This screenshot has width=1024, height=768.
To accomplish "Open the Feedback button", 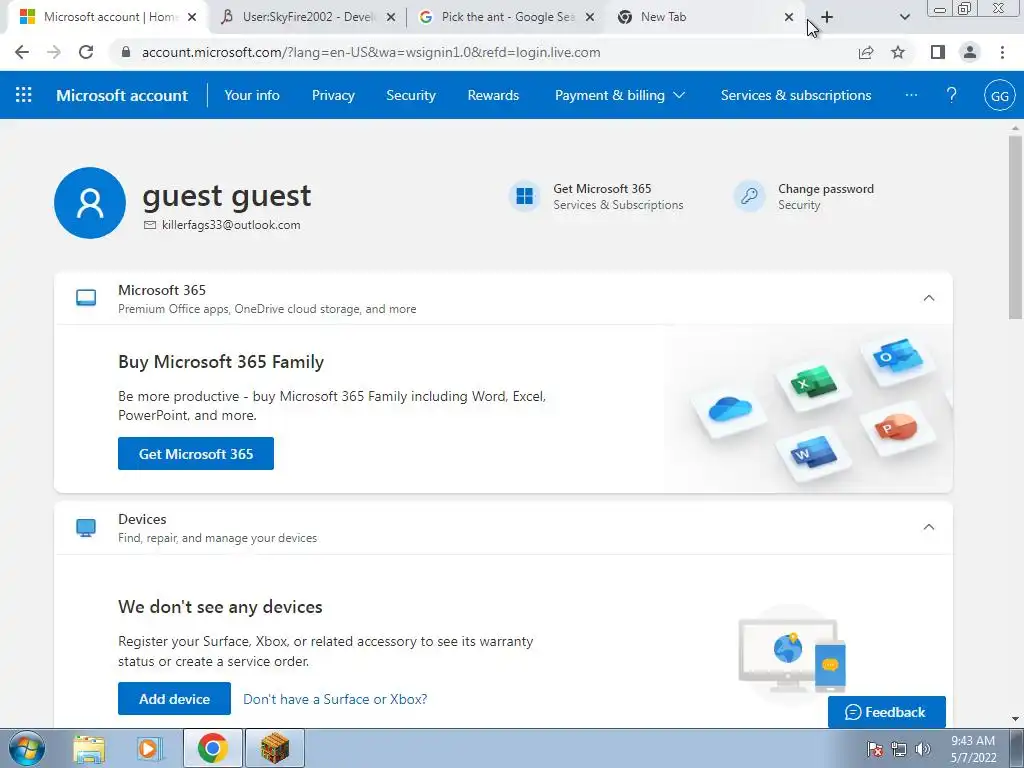I will [x=886, y=712].
